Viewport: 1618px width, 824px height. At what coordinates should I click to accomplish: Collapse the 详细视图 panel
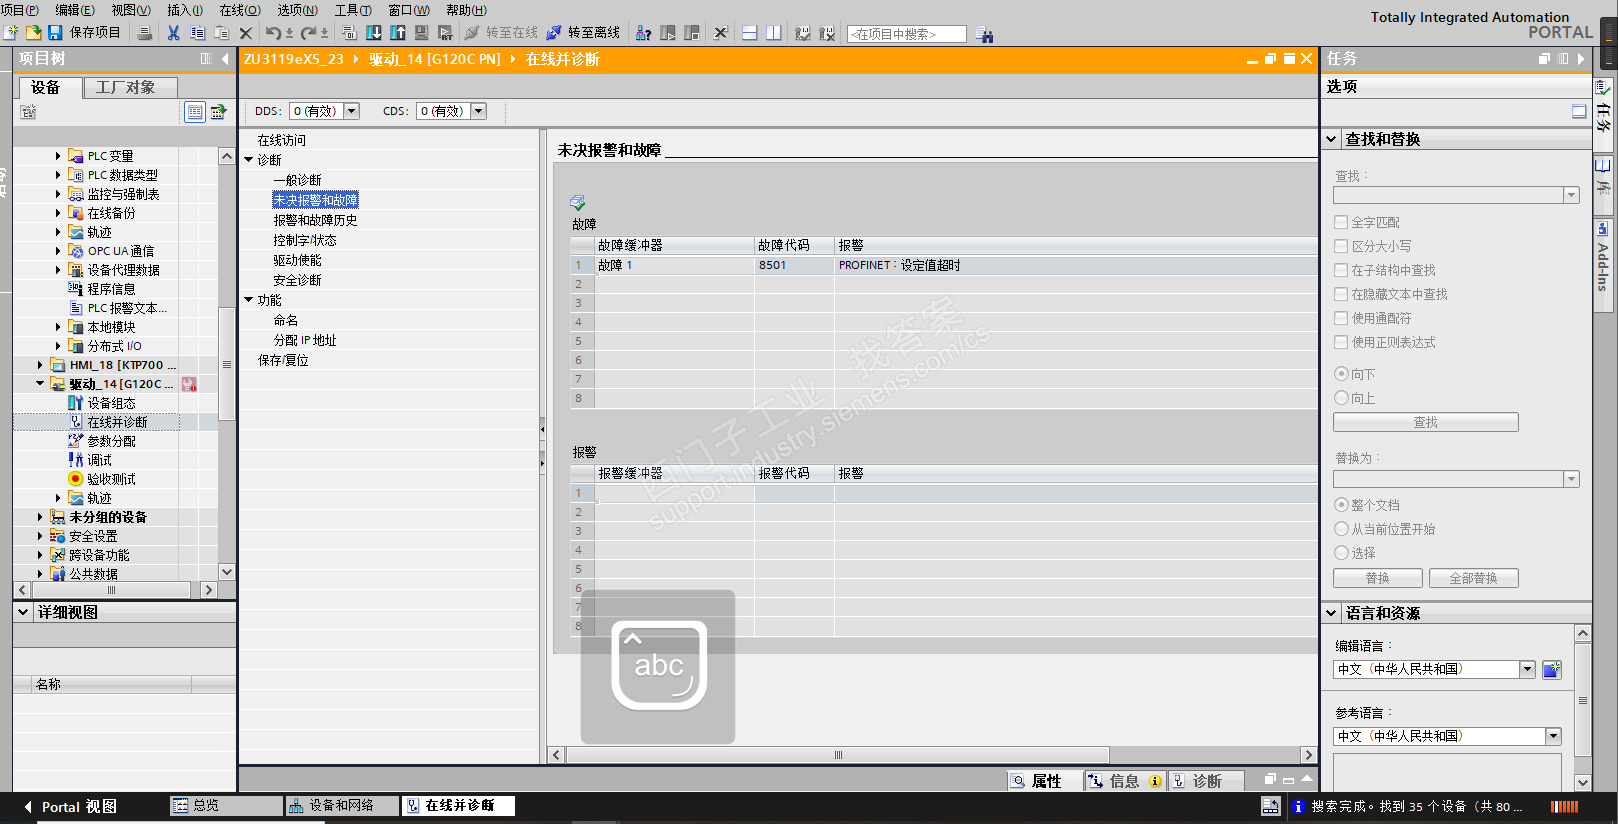pos(23,612)
